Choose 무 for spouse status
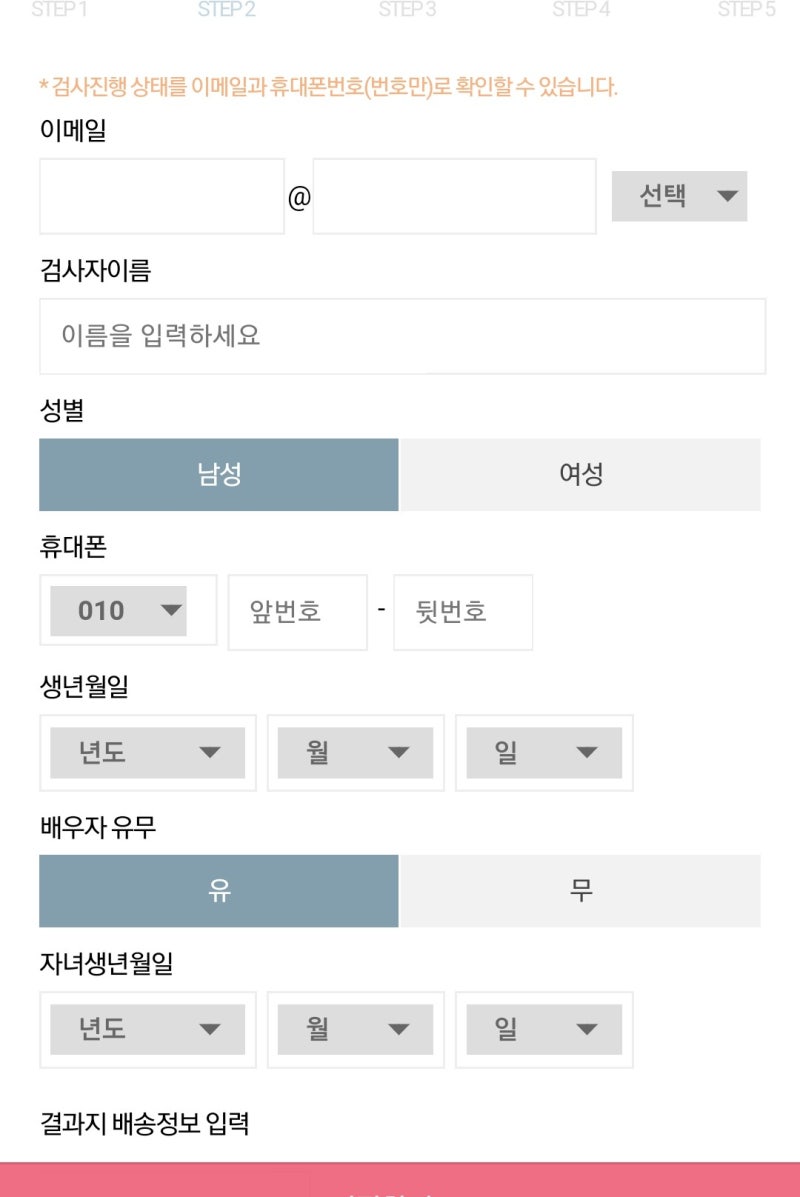The image size is (800, 1197). [x=580, y=890]
